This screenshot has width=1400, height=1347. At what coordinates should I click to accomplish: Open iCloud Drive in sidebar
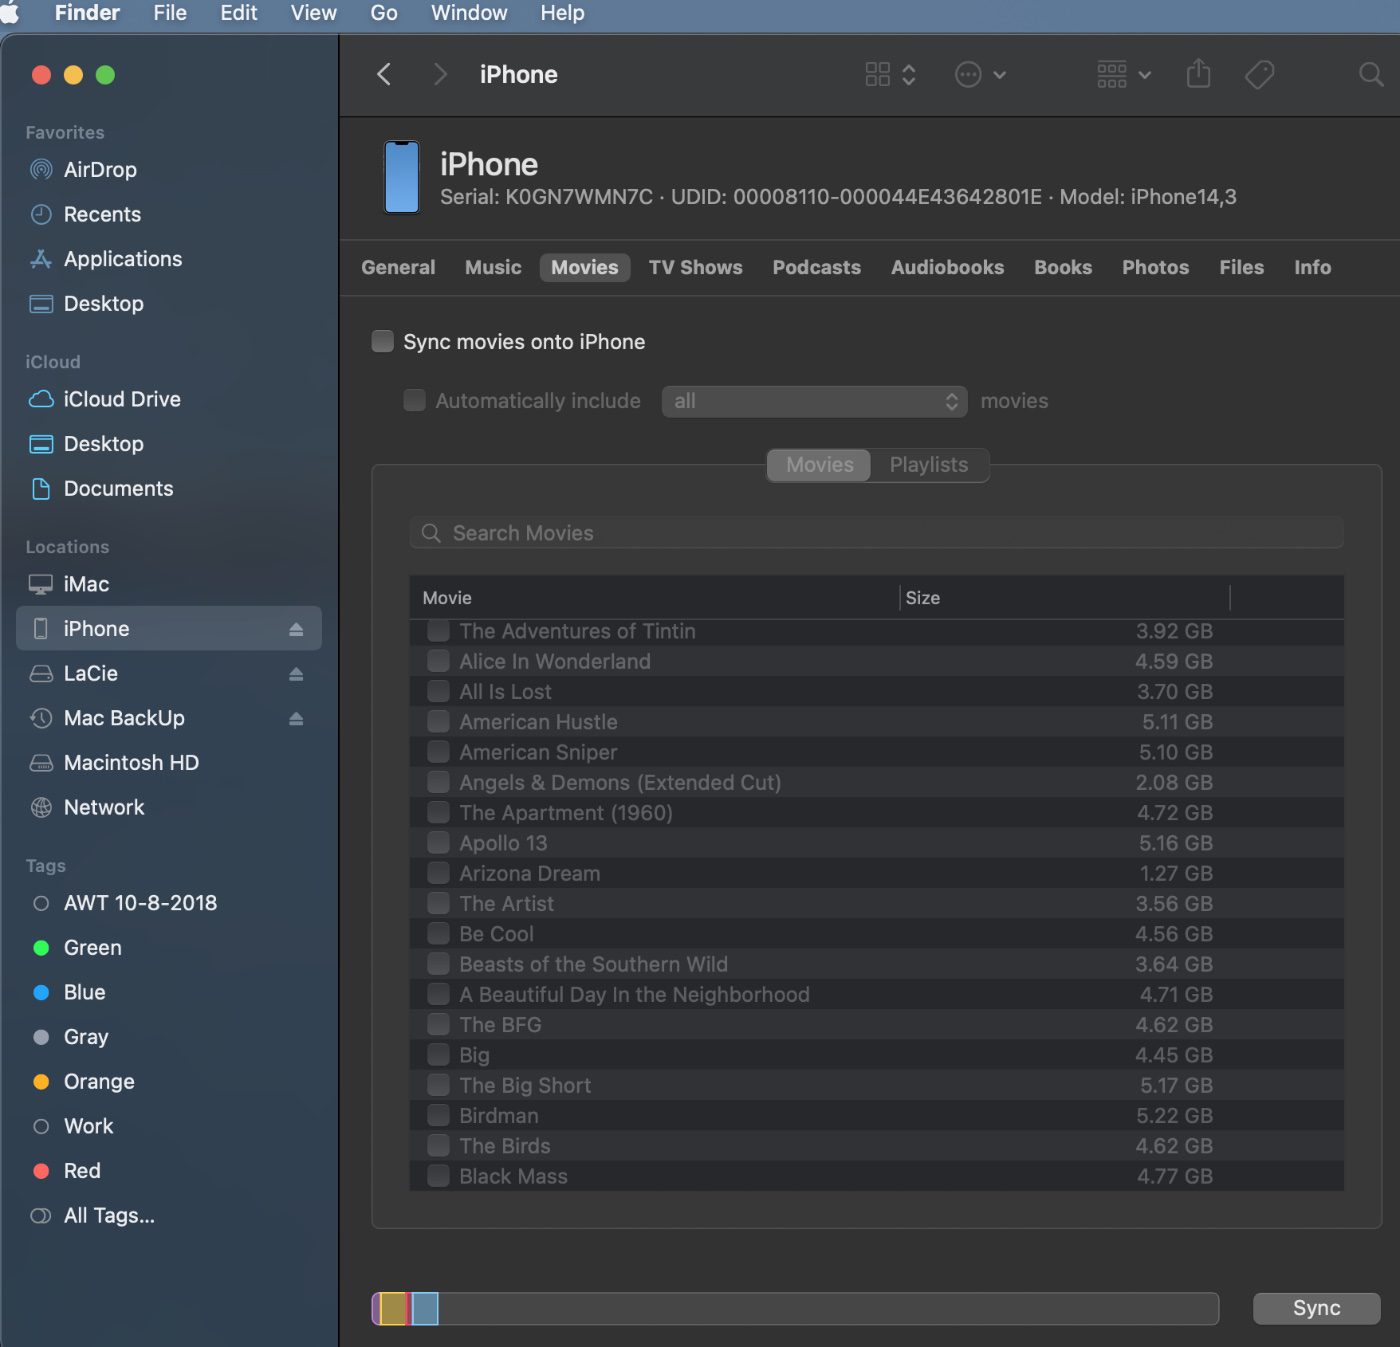coord(122,399)
